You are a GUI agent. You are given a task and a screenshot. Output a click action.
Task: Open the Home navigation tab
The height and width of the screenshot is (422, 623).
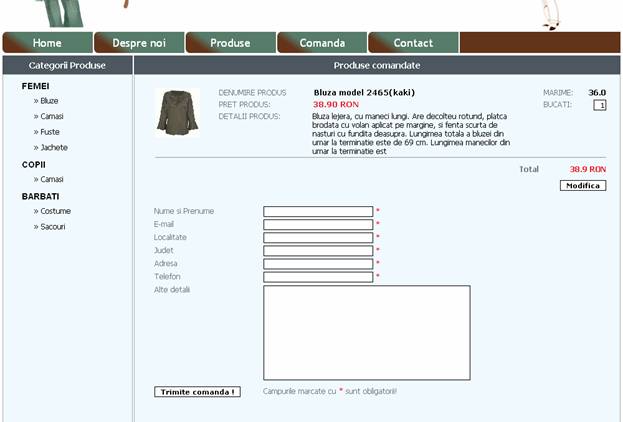tap(47, 43)
